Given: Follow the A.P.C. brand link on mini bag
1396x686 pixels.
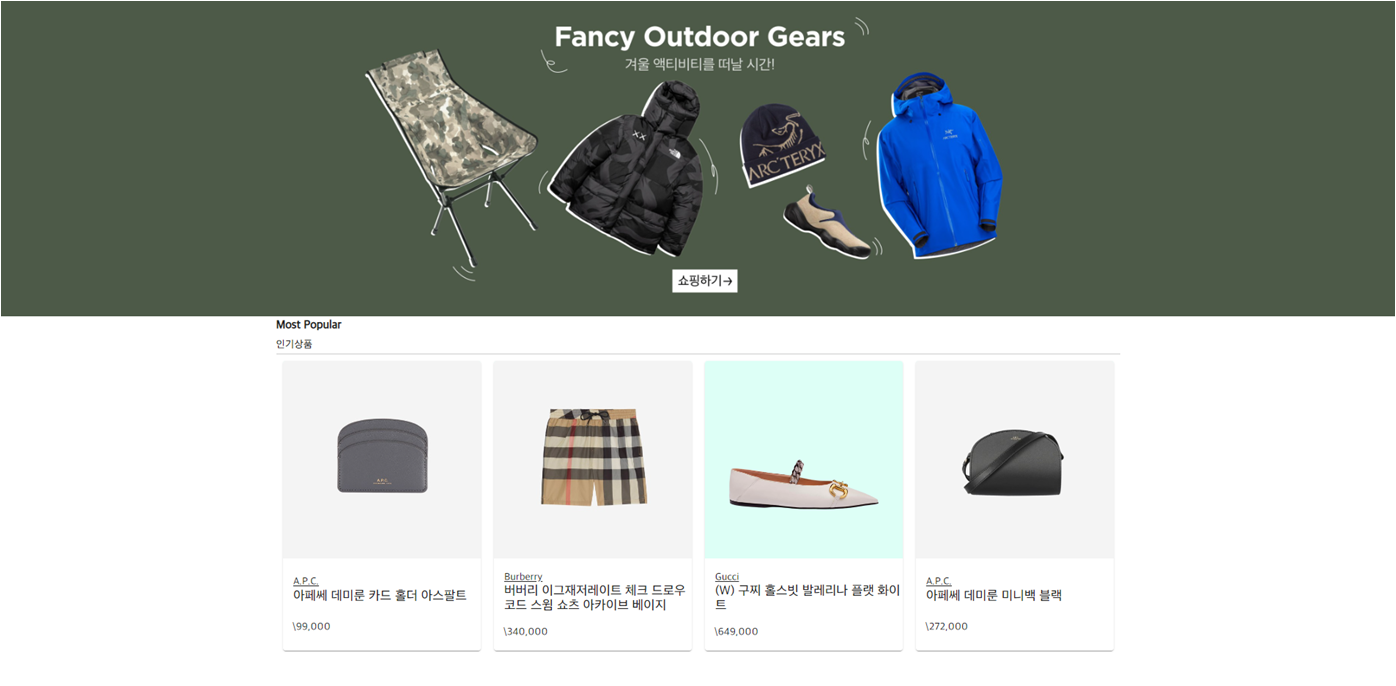Looking at the screenshot, I should tap(939, 581).
